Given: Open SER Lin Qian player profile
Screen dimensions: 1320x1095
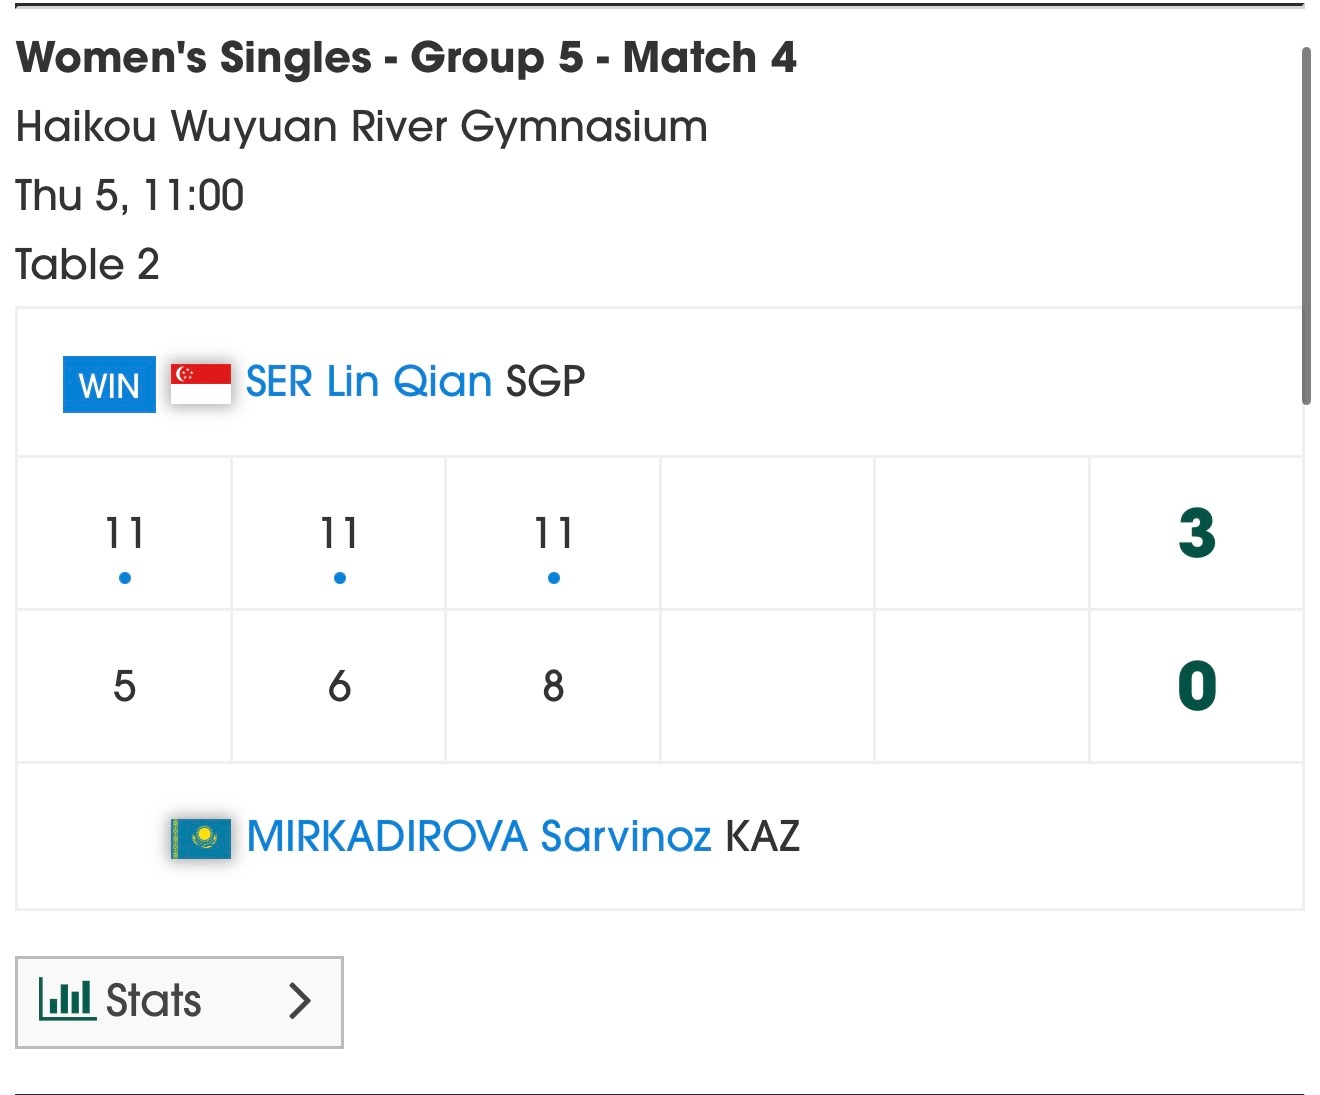Looking at the screenshot, I should click(x=368, y=382).
